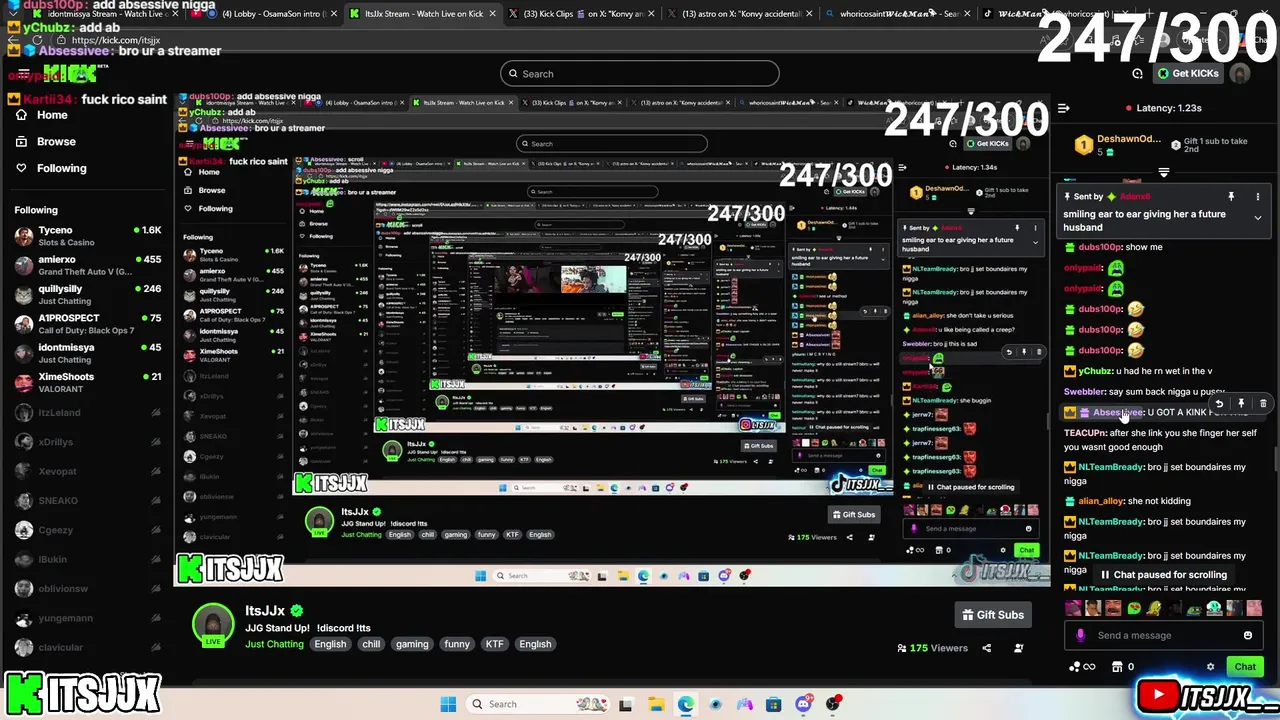Image resolution: width=1280 pixels, height=720 pixels.
Task: Open File Explorer from the taskbar
Action: [x=656, y=704]
